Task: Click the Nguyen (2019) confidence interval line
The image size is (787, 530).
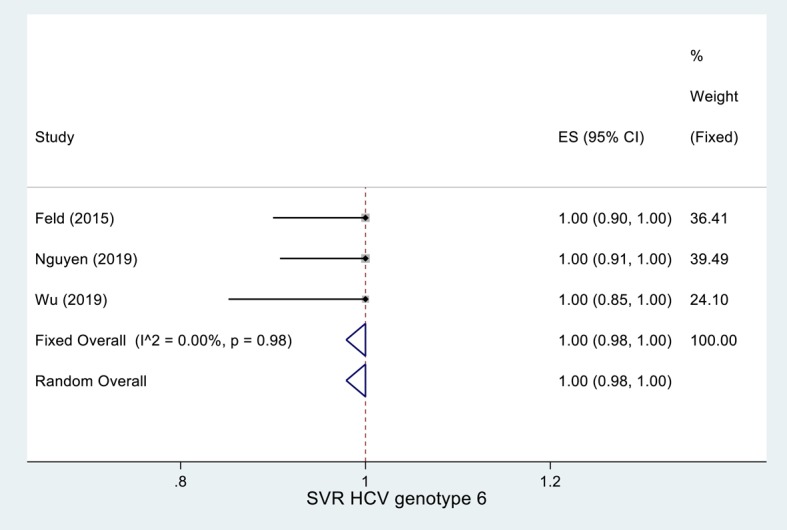Action: (323, 258)
